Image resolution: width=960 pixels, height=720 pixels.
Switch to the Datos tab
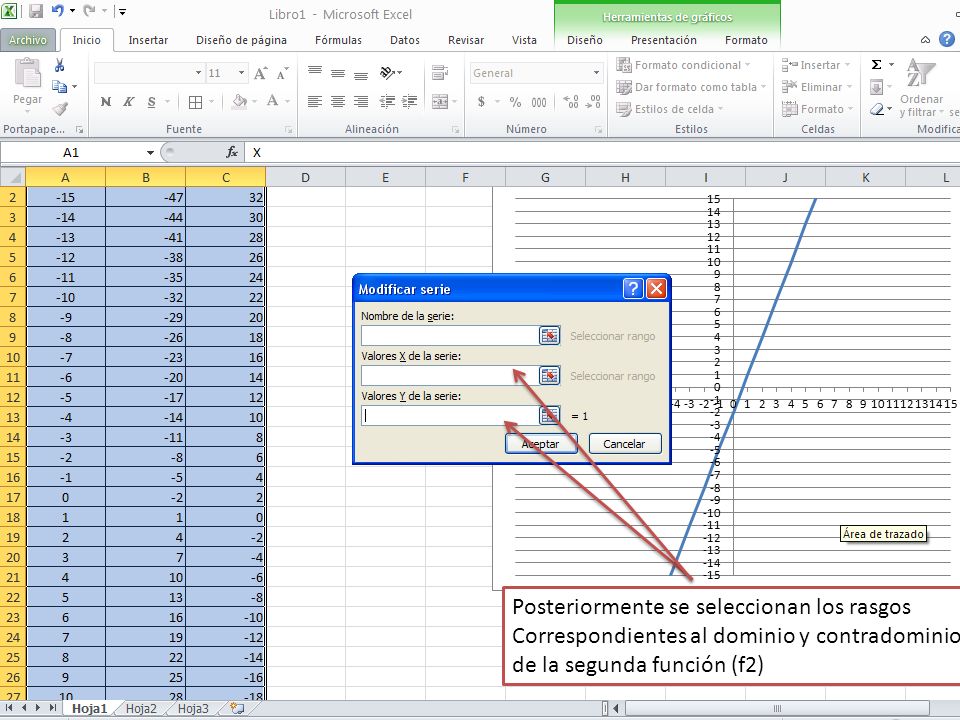point(405,40)
